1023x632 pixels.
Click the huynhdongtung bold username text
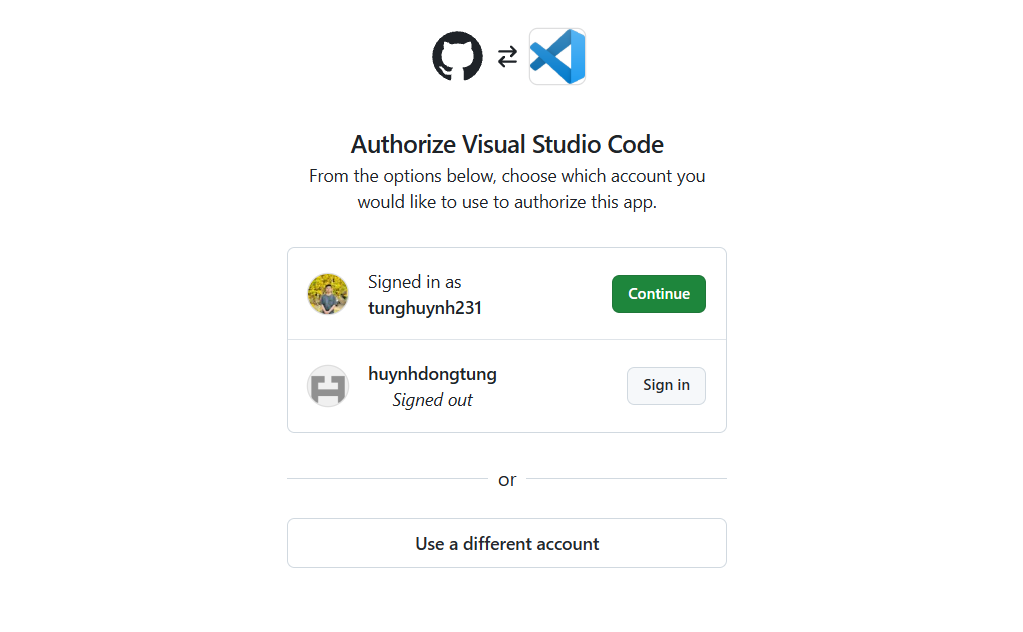click(432, 373)
